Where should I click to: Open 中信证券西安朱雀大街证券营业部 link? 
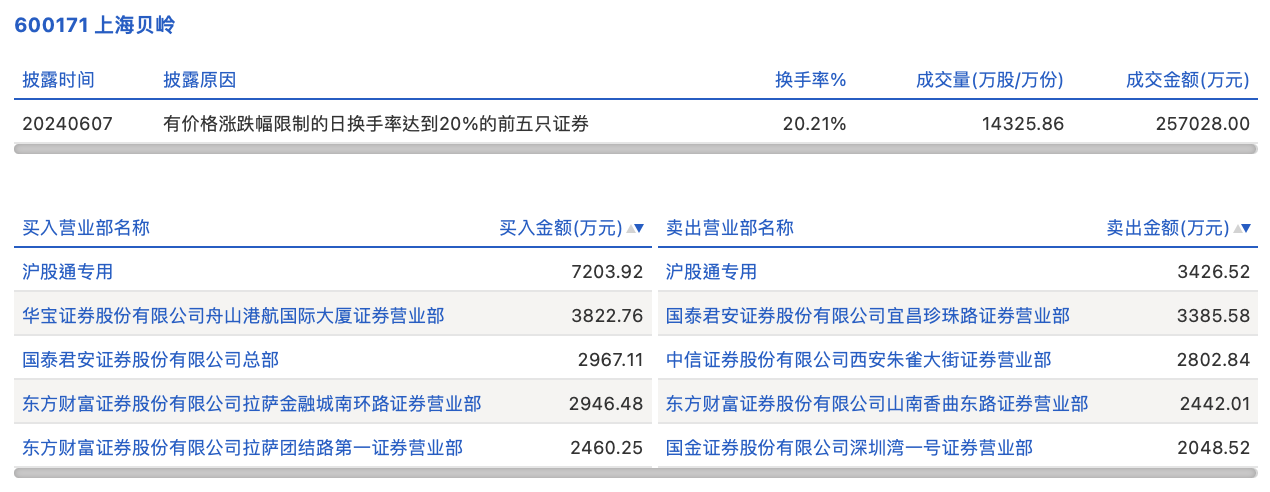859,360
